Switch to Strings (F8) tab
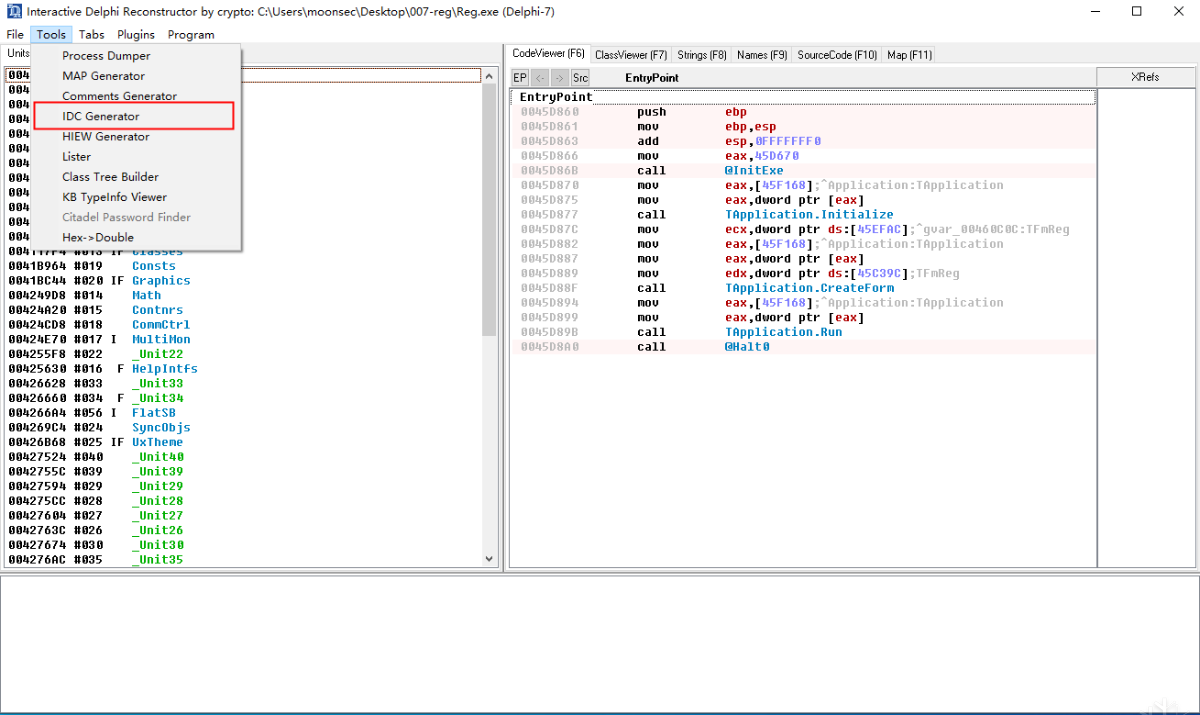 (702, 55)
